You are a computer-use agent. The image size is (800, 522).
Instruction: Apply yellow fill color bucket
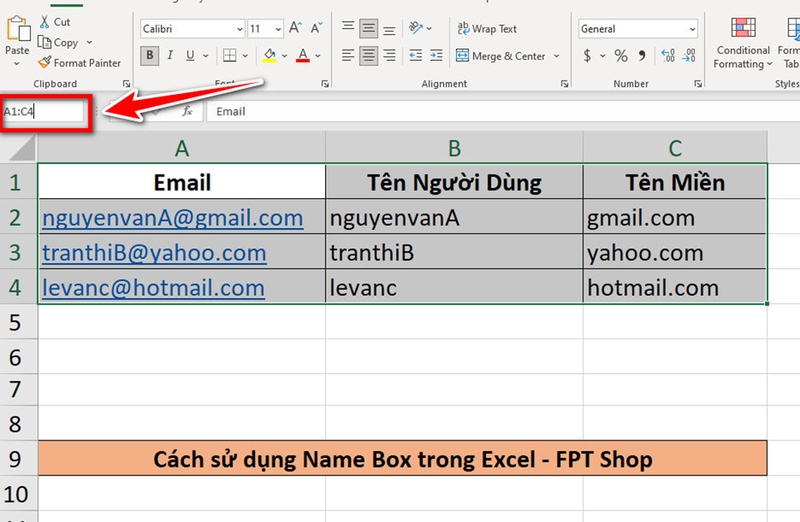pyautogui.click(x=269, y=55)
